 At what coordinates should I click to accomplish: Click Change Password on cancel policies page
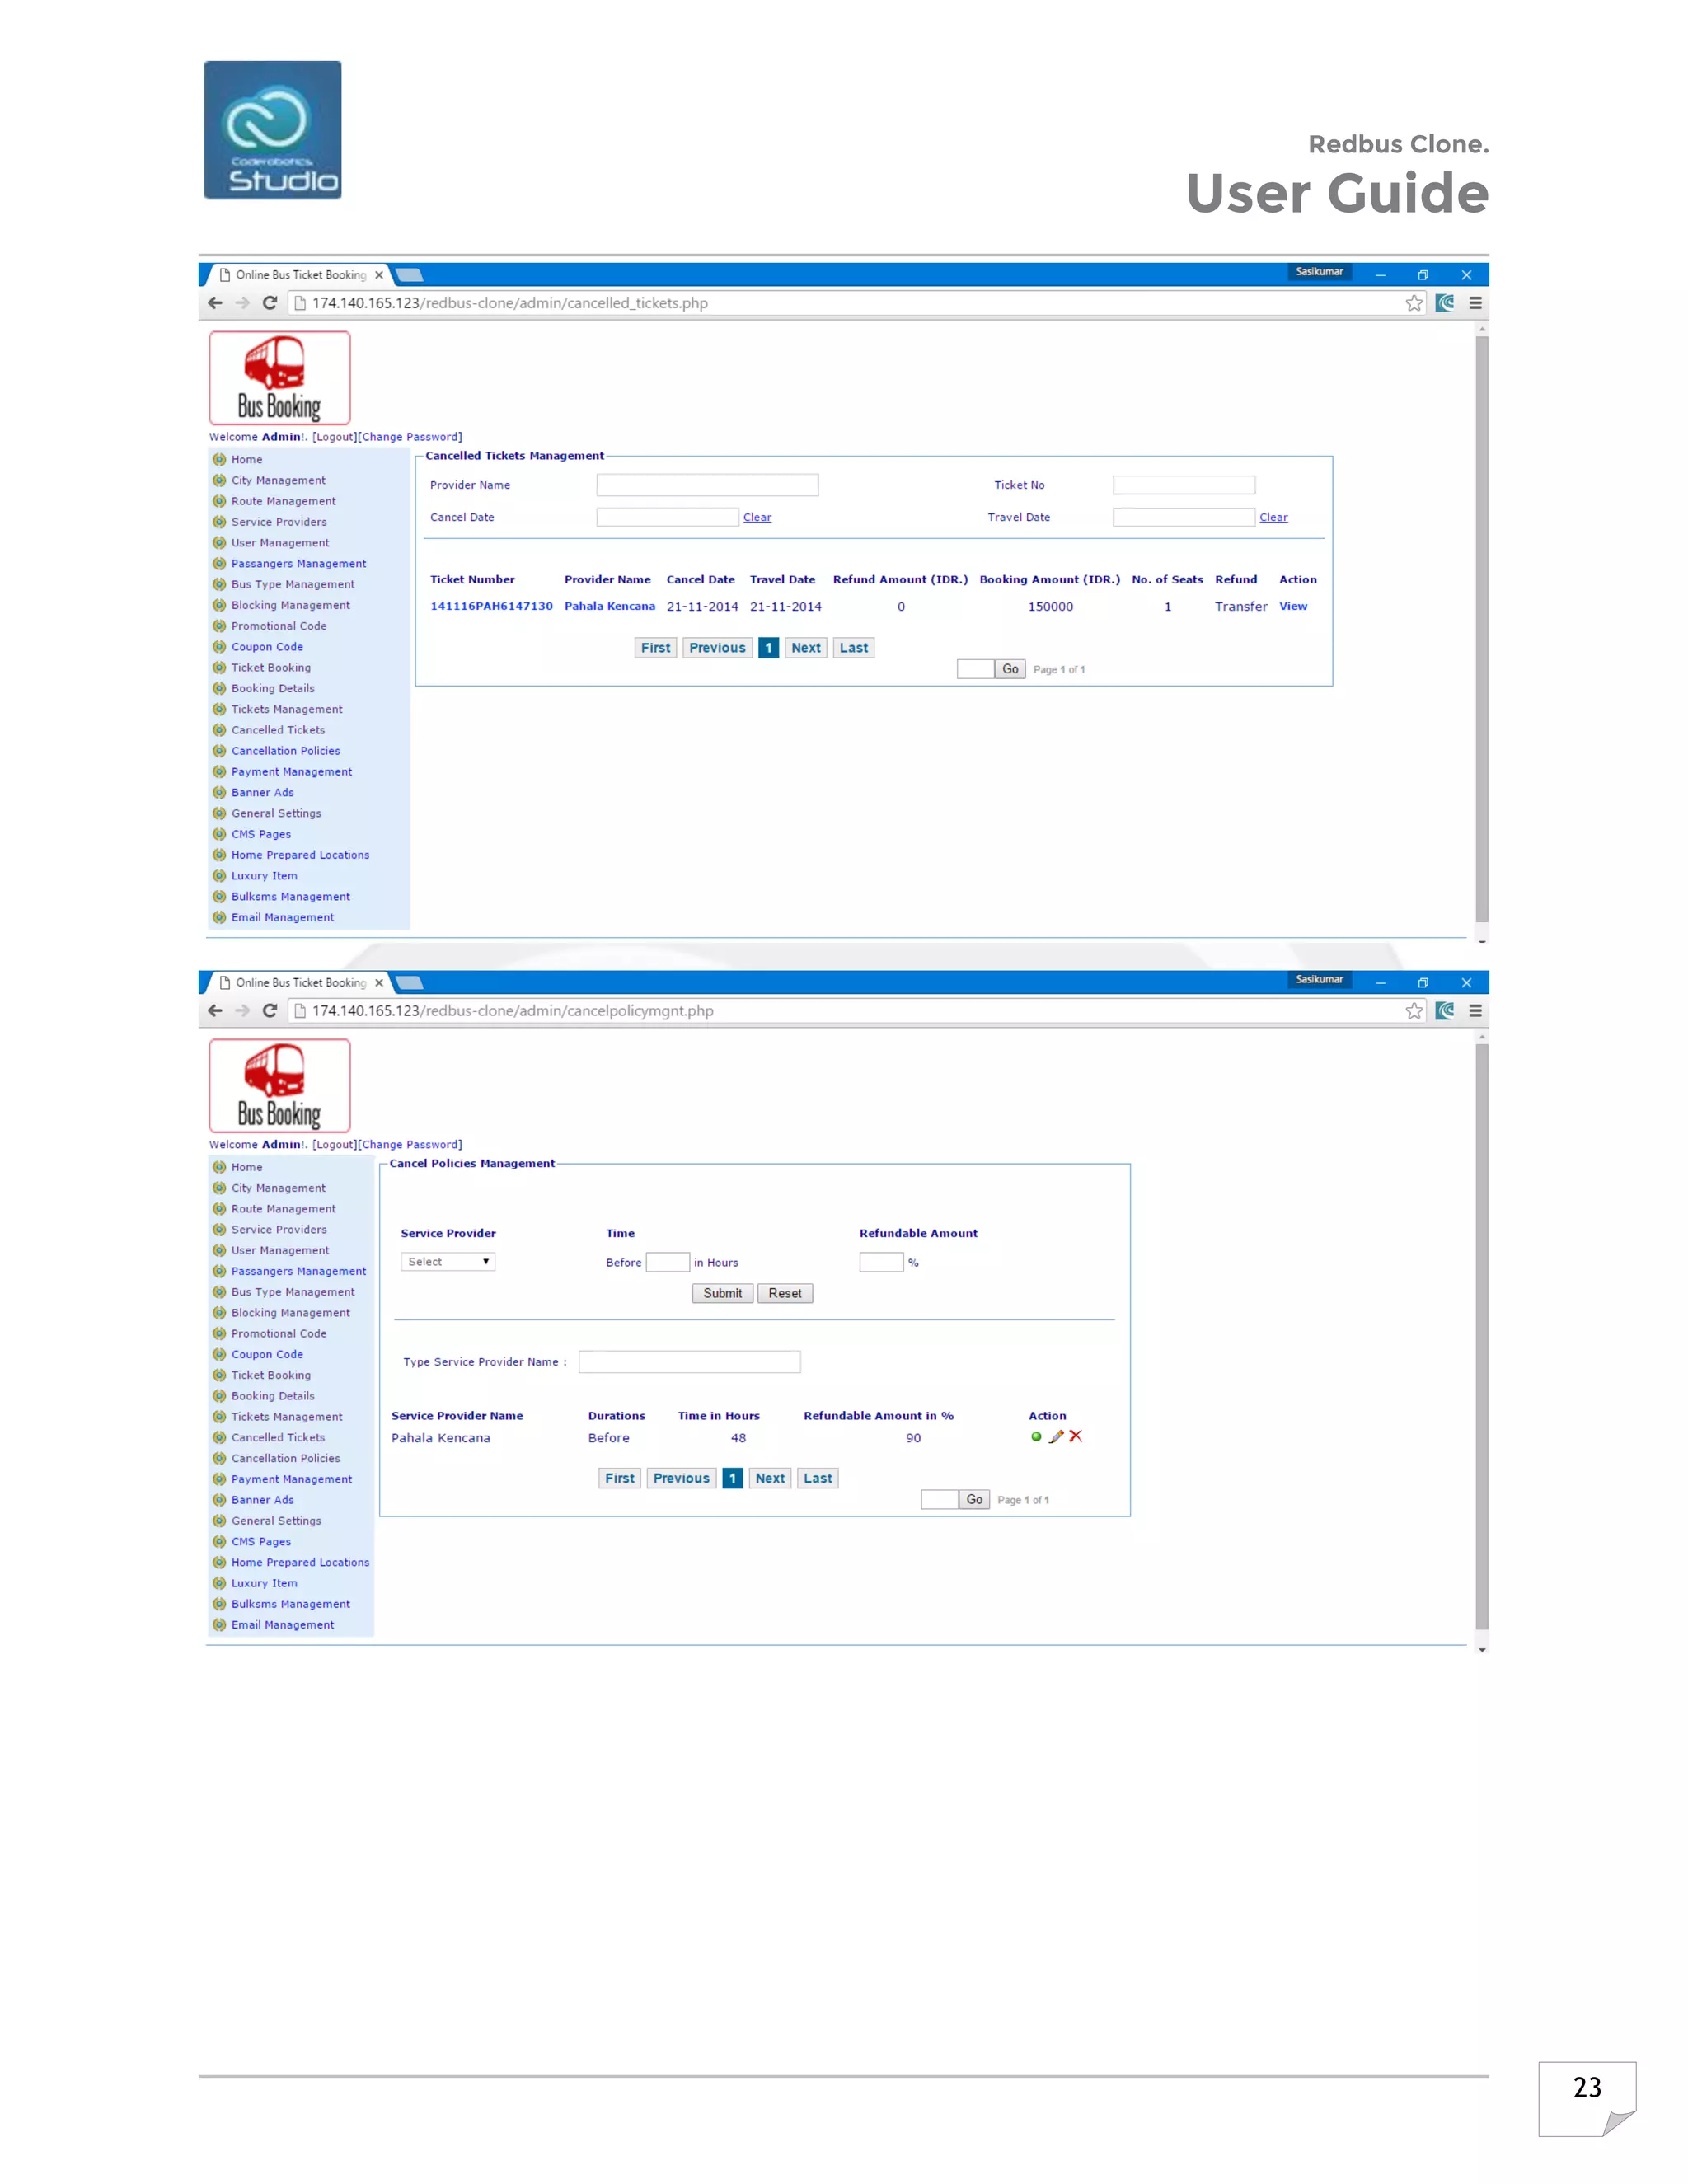click(410, 1145)
